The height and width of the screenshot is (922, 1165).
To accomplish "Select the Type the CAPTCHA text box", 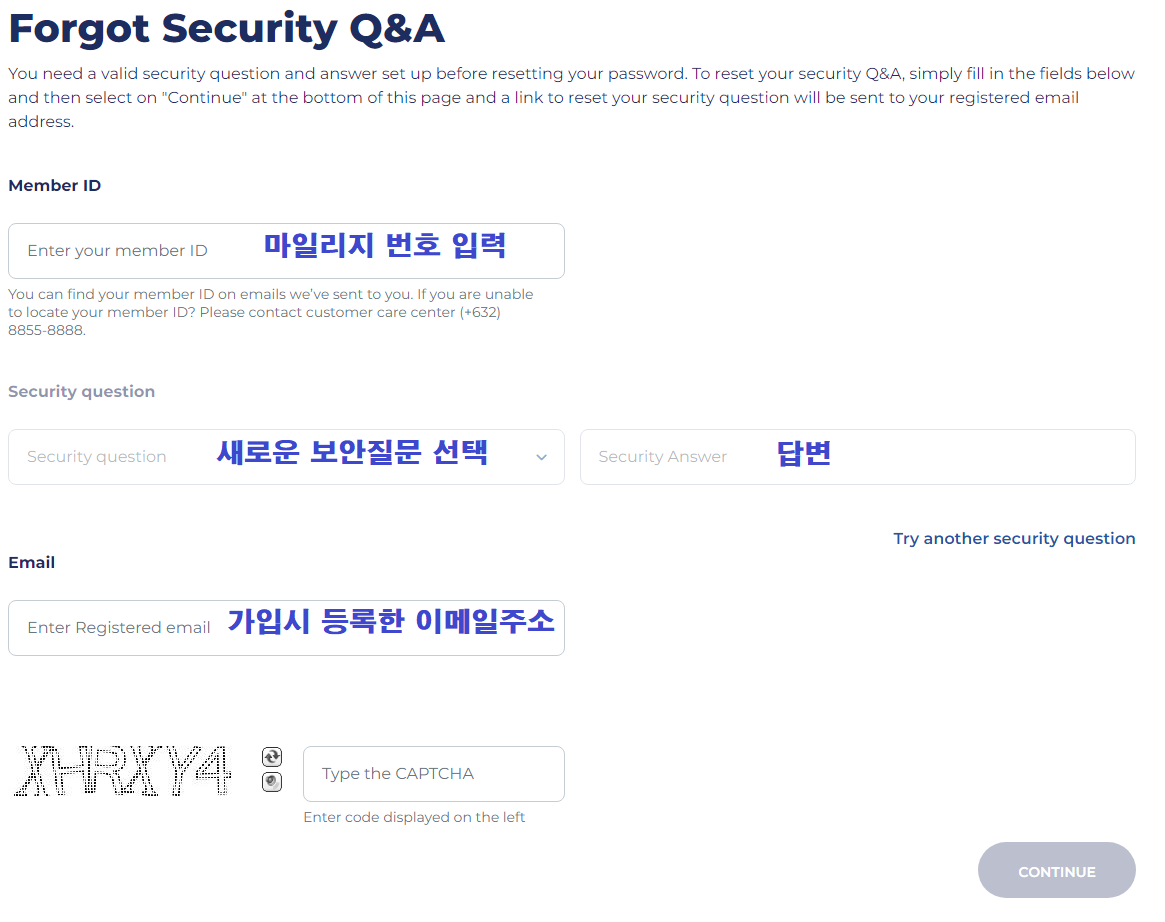I will pyautogui.click(x=434, y=774).
